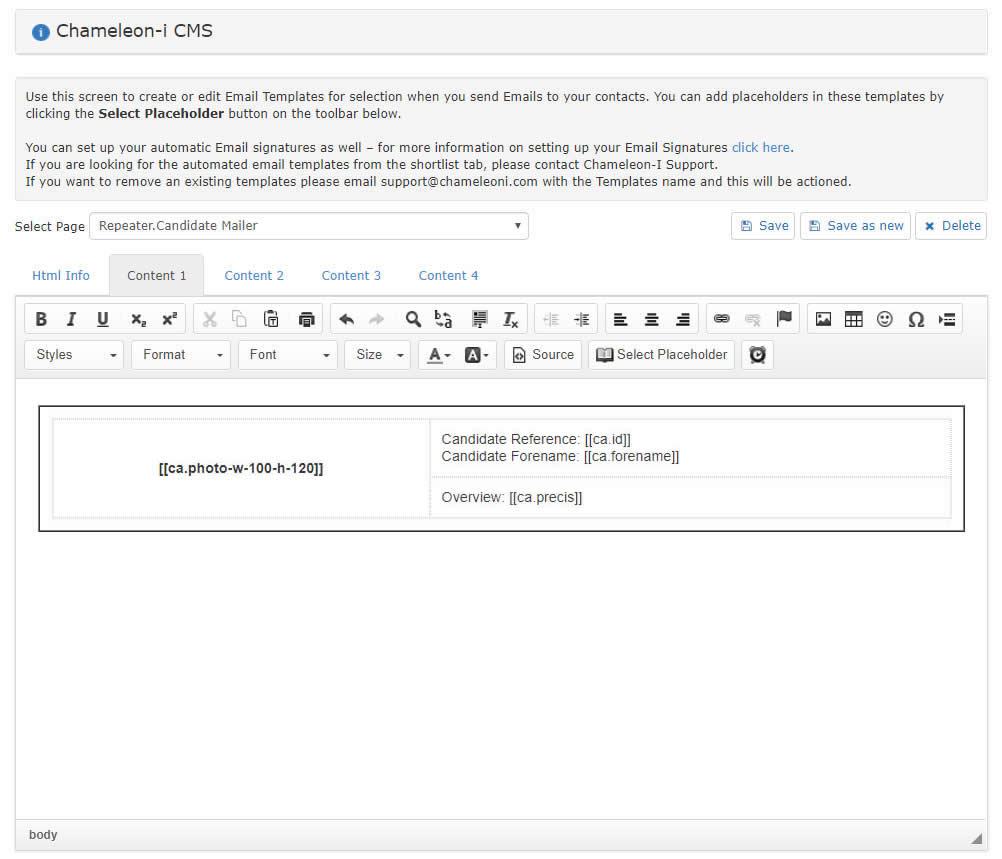
Task: Insert an image using the image icon
Action: (x=823, y=320)
